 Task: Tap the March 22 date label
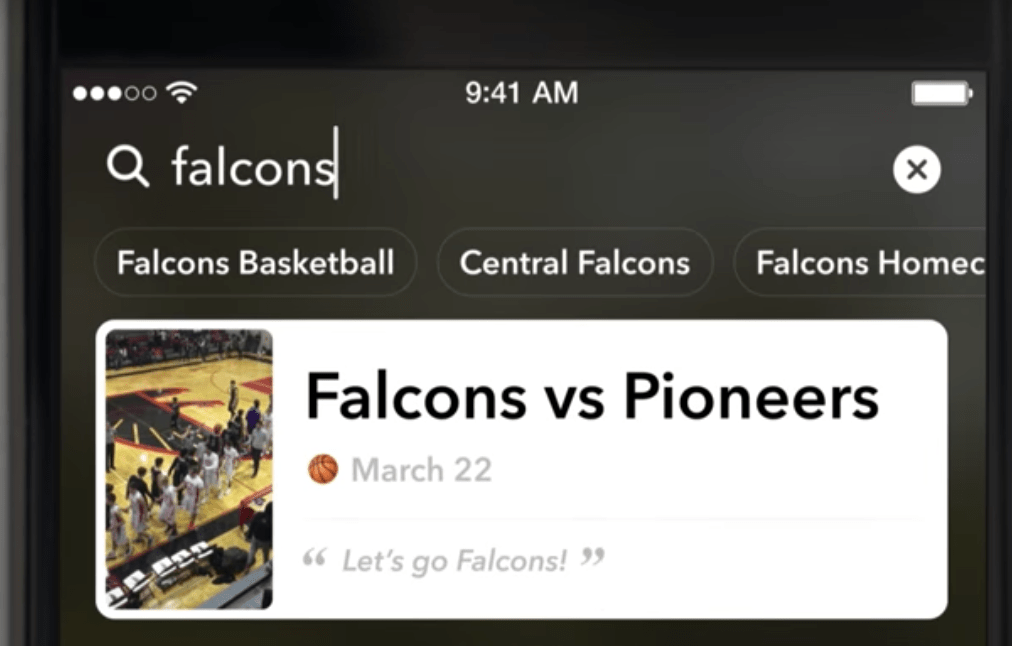coord(421,469)
